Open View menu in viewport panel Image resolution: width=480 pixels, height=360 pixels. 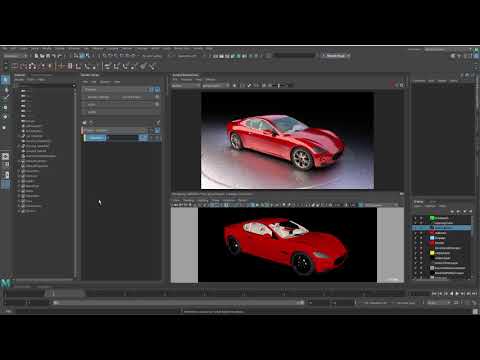(176, 200)
